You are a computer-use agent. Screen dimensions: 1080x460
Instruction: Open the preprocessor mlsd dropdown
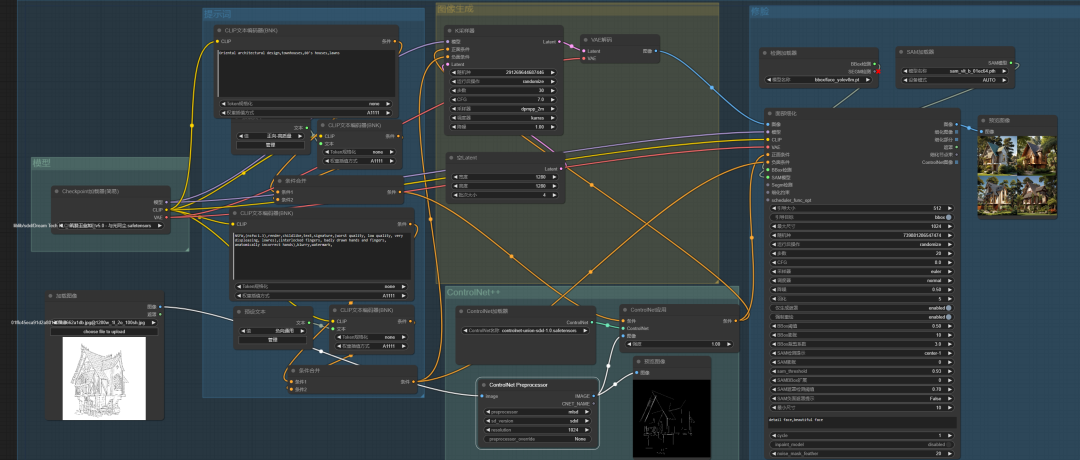537,412
